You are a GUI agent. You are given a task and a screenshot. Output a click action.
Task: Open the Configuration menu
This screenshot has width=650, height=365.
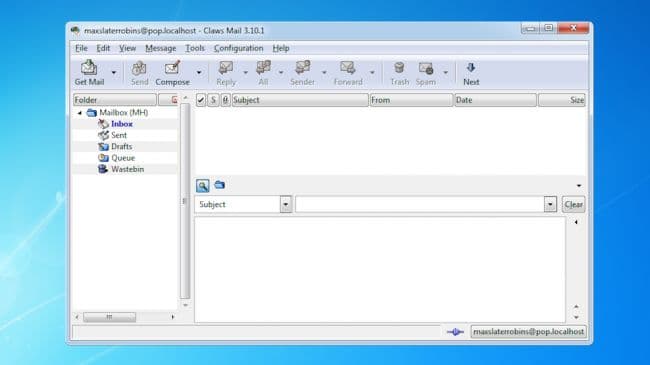coord(238,48)
